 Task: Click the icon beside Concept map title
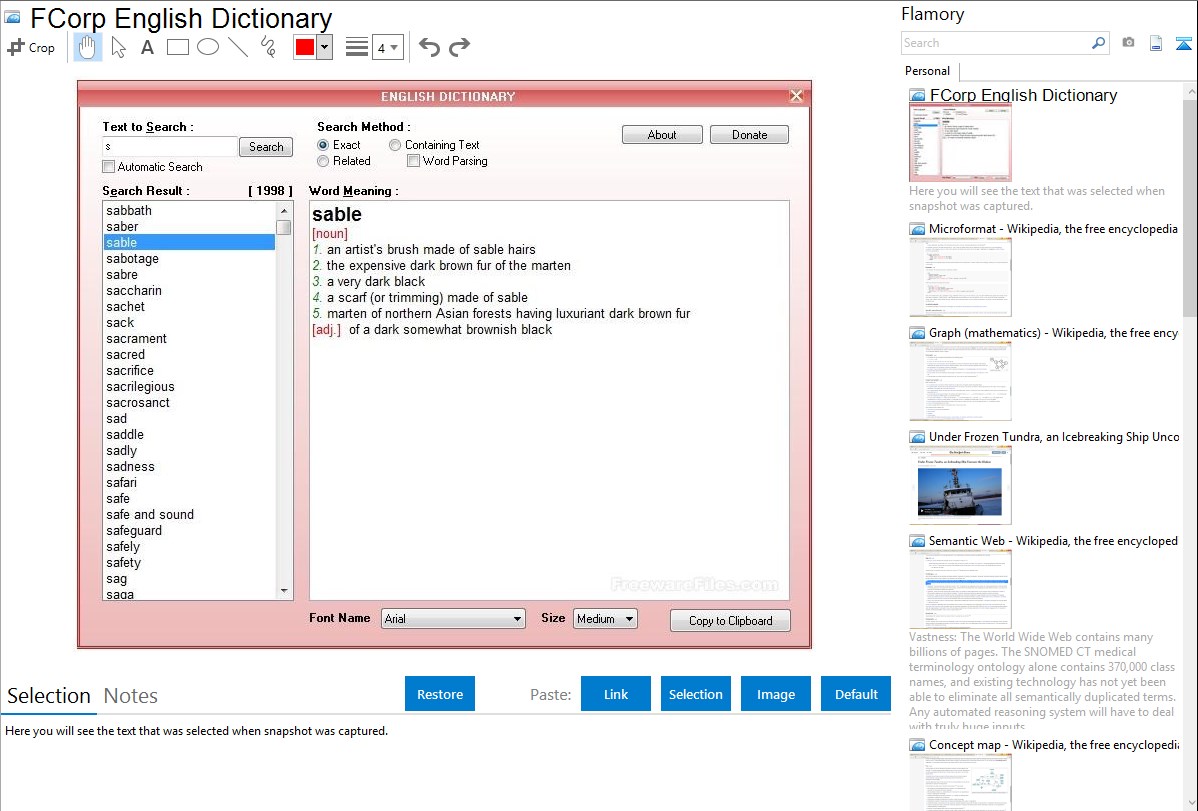pos(917,745)
